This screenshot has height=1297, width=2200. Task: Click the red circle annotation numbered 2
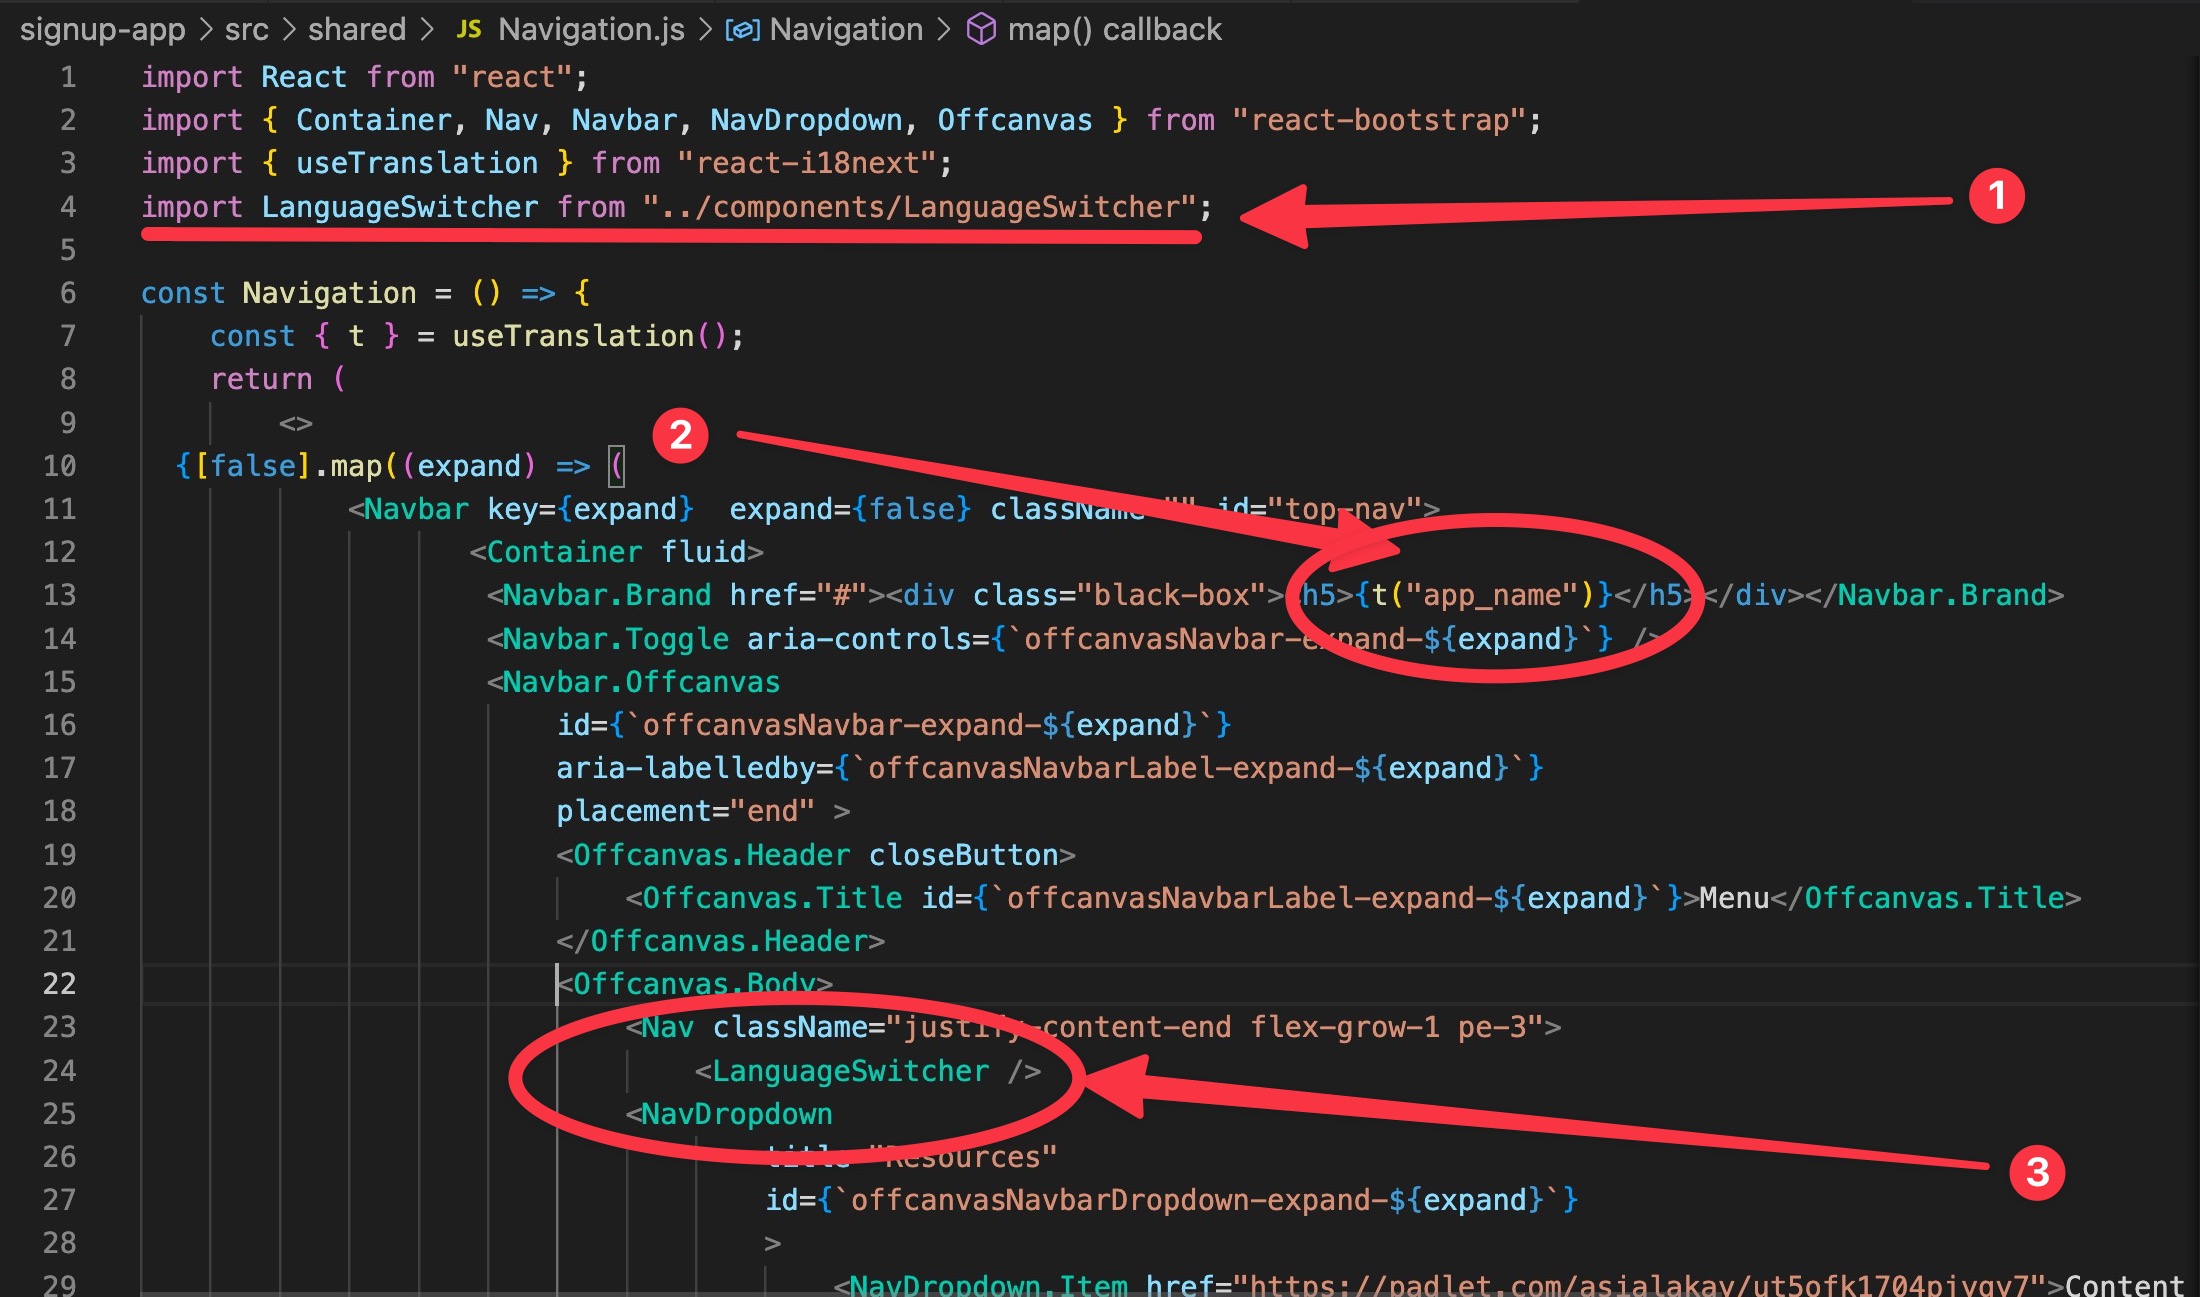click(x=680, y=435)
